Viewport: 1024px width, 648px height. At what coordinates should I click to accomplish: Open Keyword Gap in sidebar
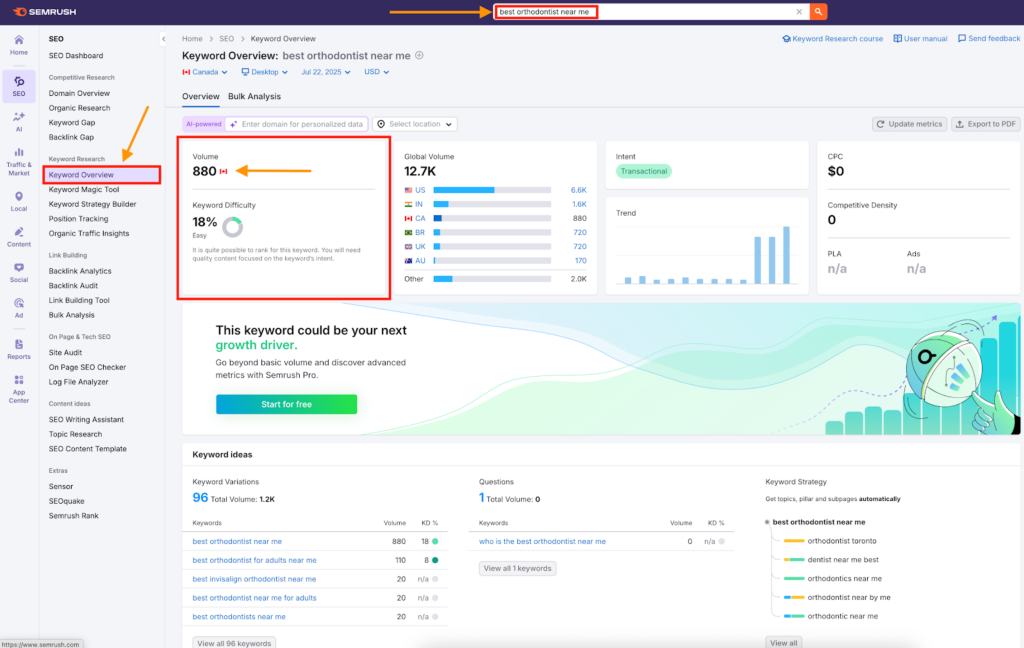click(x=72, y=123)
